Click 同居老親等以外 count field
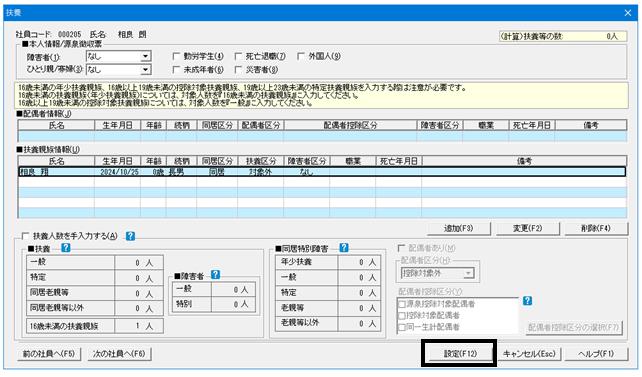This screenshot has height=377, width=642. (139, 308)
